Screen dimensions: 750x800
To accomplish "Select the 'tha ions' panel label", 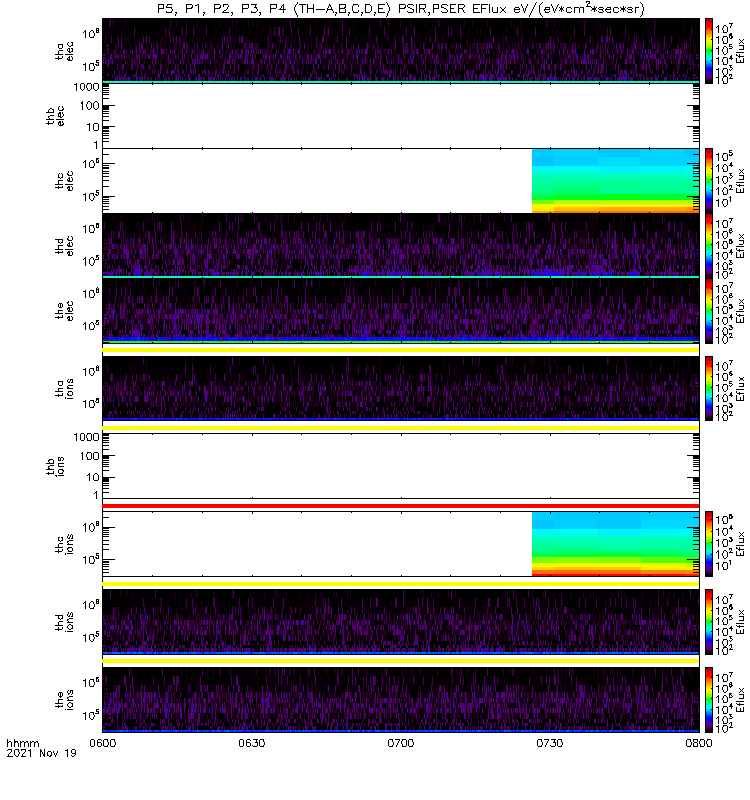I will click(x=64, y=388).
